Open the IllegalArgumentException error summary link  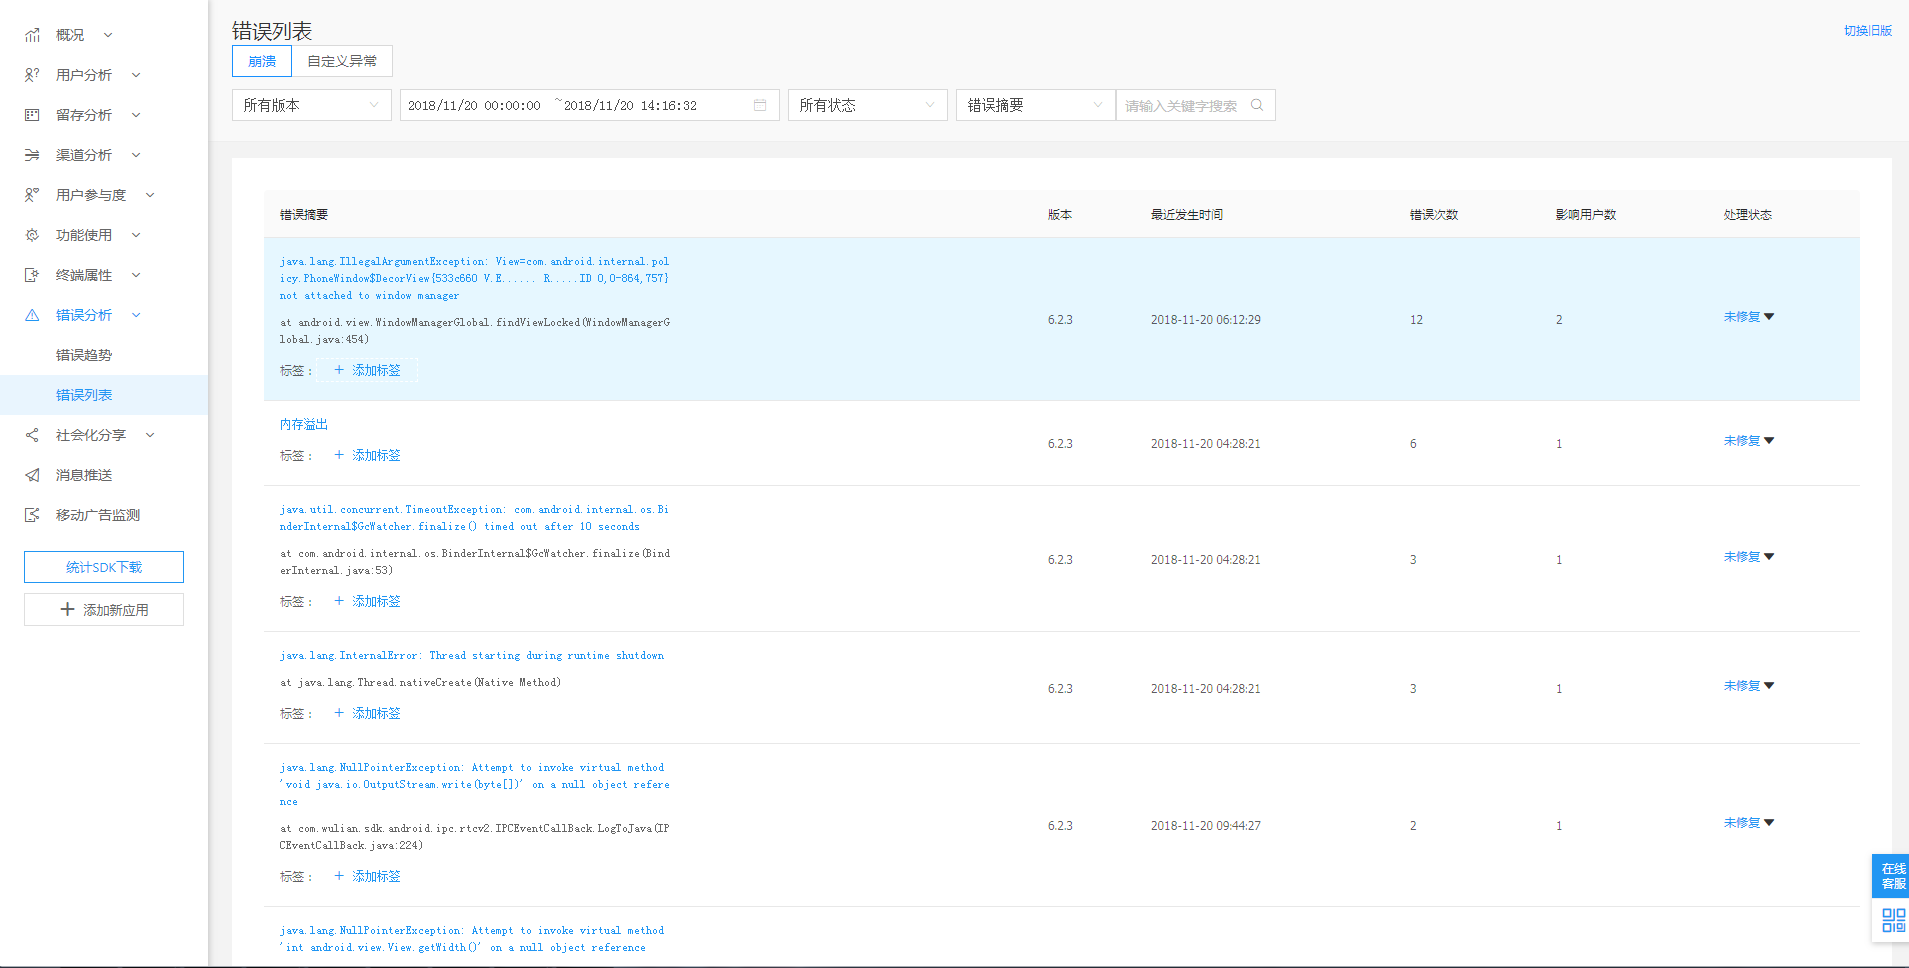click(x=474, y=279)
